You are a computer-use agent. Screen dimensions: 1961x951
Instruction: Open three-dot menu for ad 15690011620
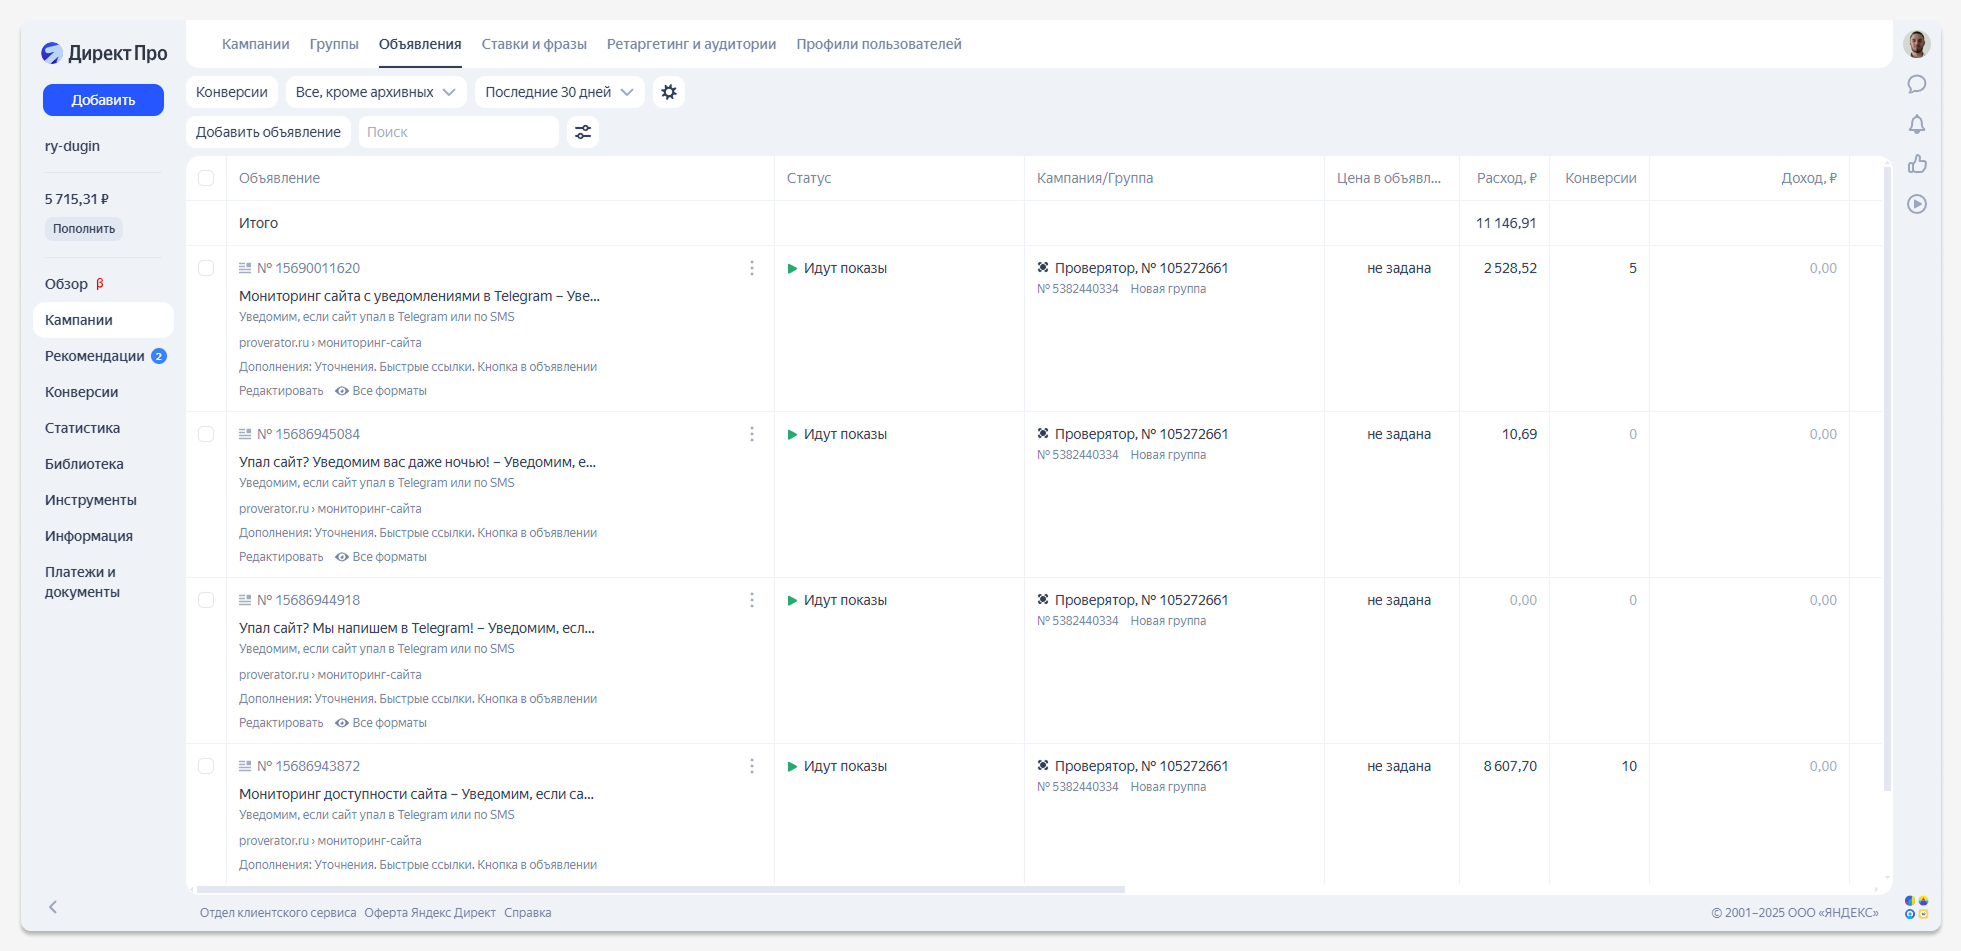(752, 268)
